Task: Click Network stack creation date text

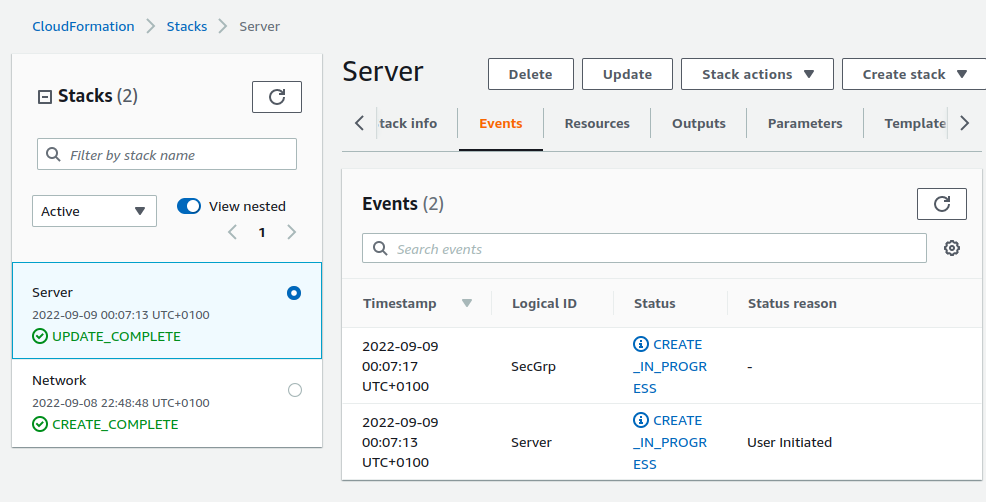Action: coord(121,403)
